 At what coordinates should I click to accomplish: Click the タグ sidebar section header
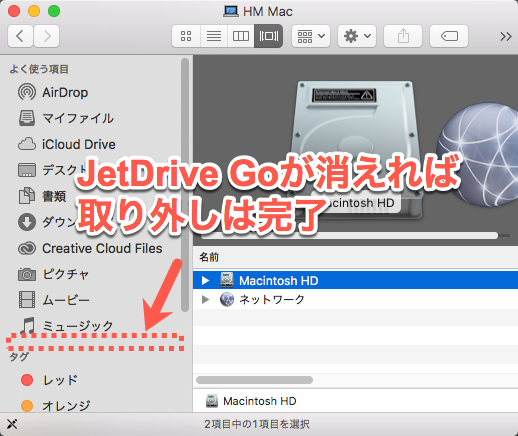pyautogui.click(x=19, y=357)
